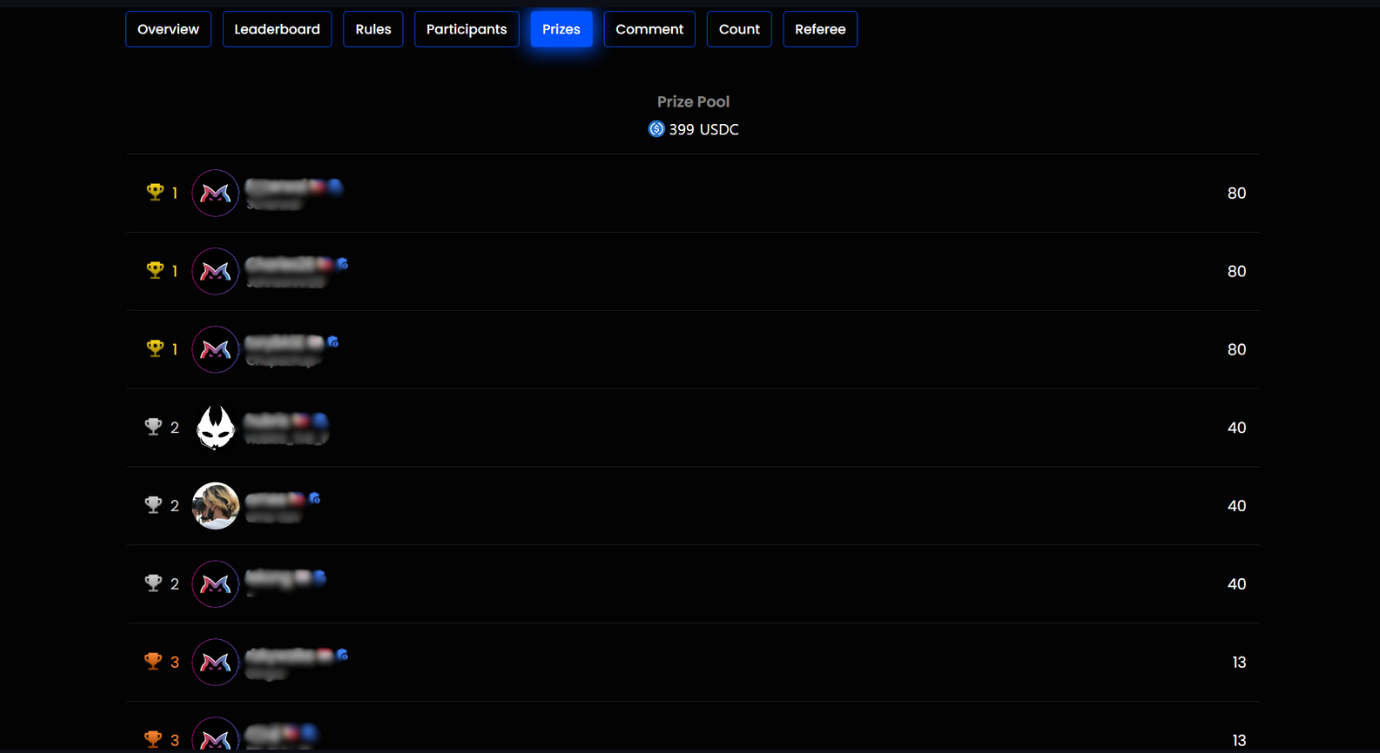1380x753 pixels.
Task: Click the 40 prize value in the white mask row
Action: point(1236,428)
